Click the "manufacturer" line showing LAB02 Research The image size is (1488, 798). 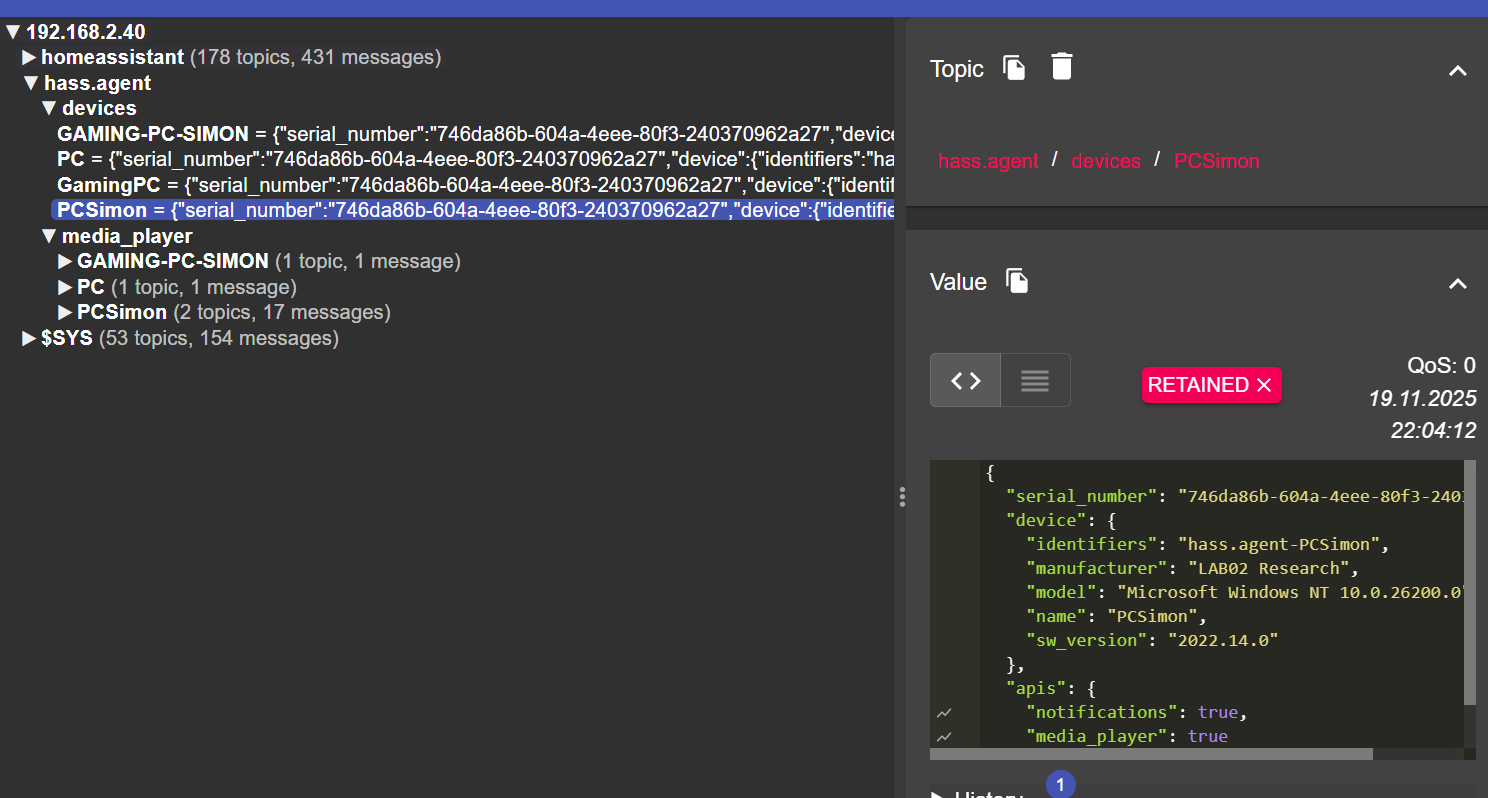1193,568
